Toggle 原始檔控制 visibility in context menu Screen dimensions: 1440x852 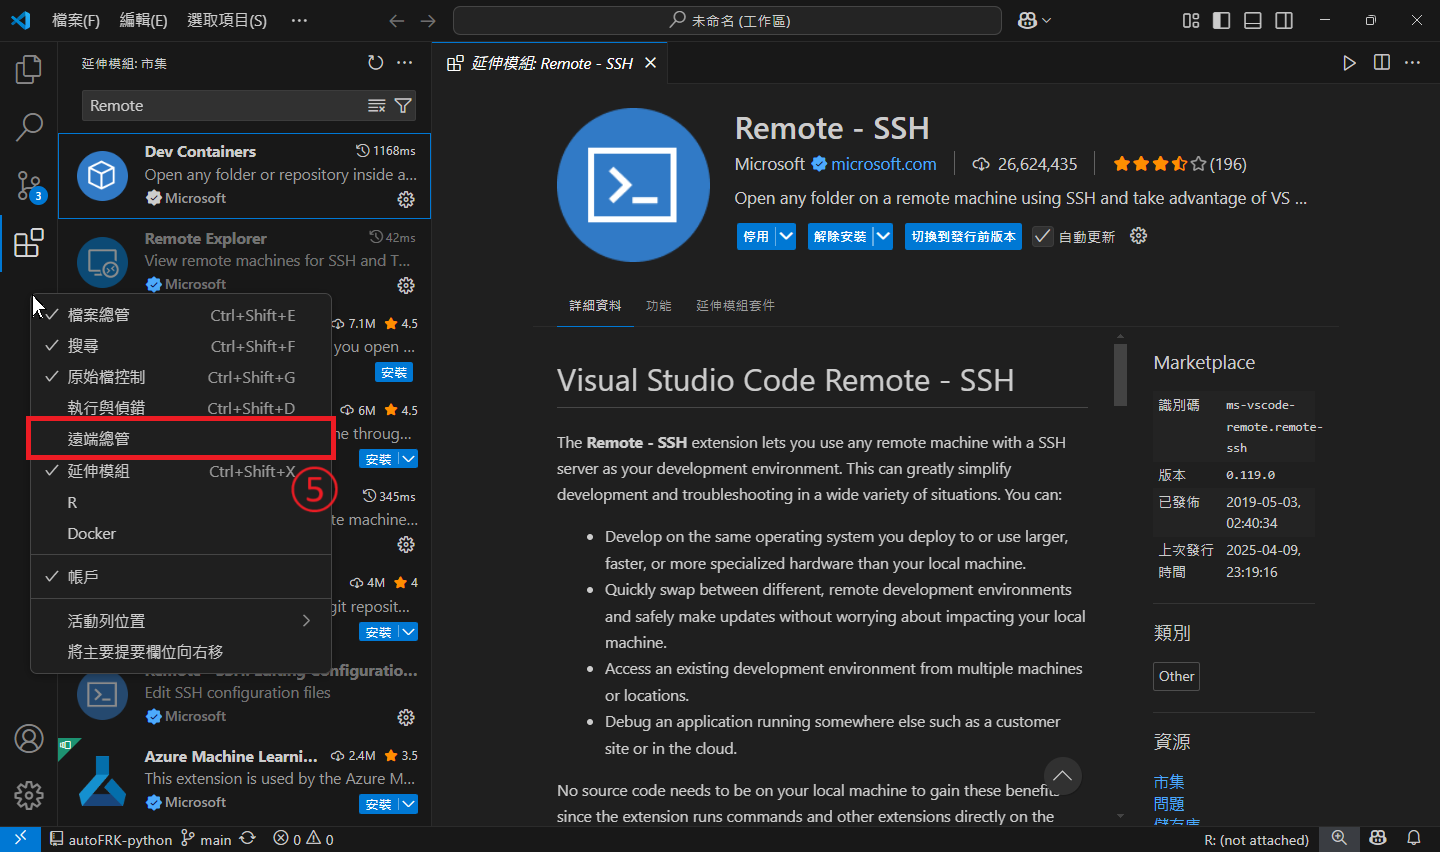point(181,377)
